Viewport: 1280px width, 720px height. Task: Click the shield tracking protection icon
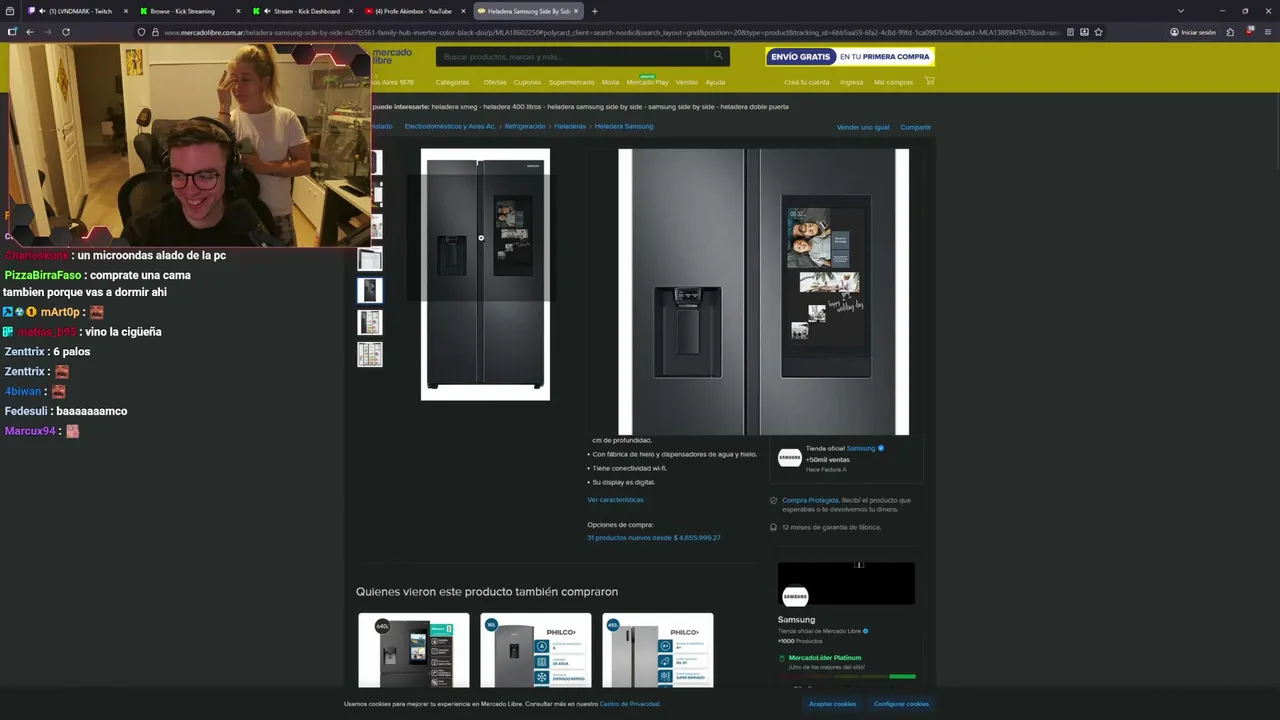(141, 32)
